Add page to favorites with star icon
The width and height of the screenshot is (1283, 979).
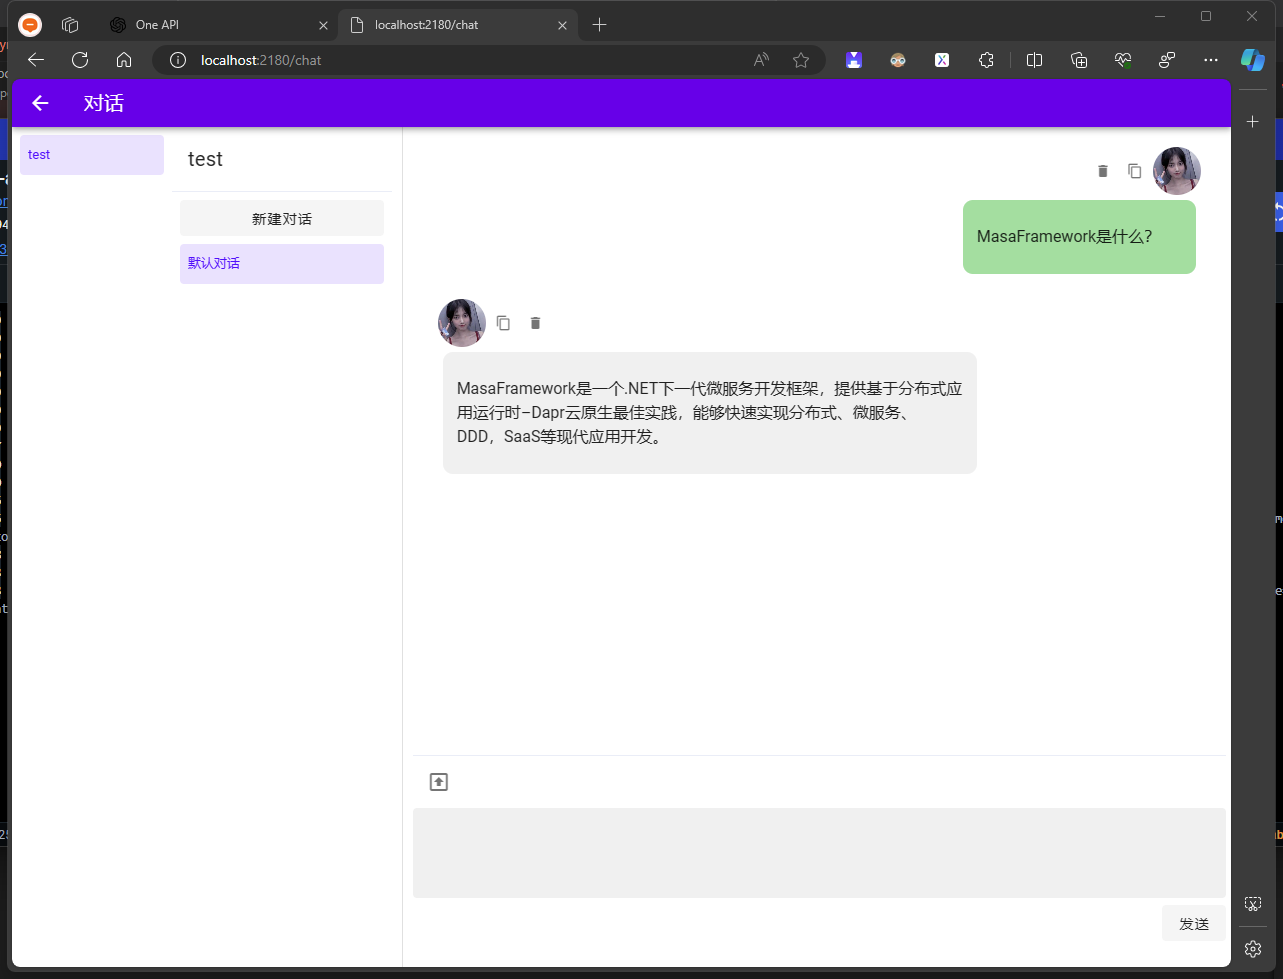click(801, 60)
